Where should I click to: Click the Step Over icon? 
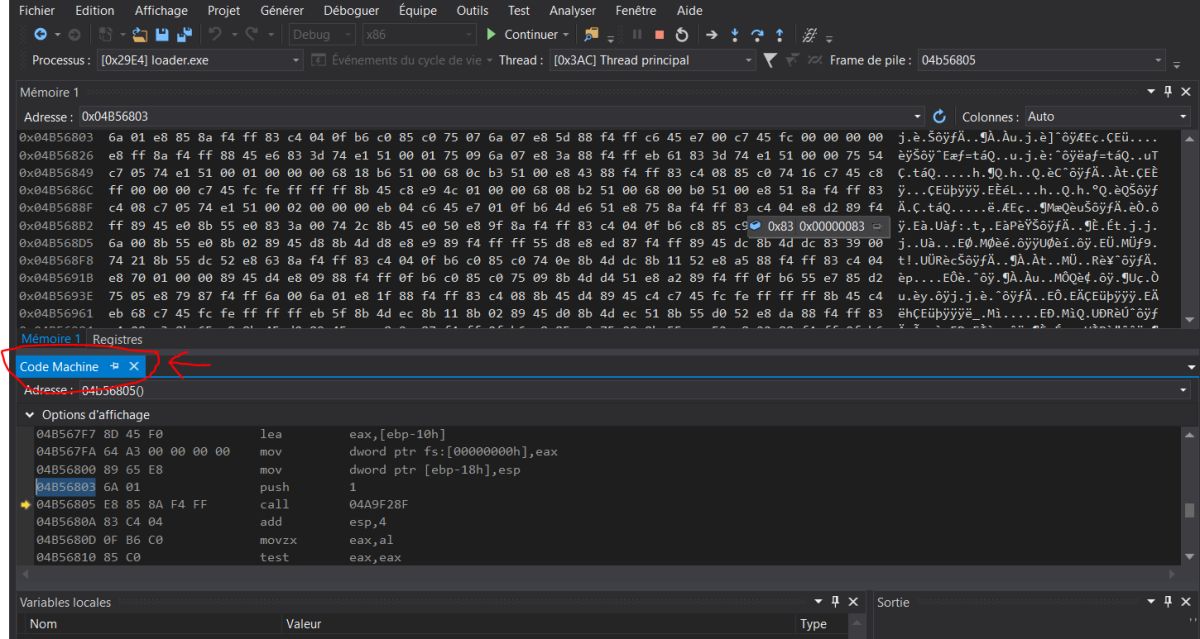[755, 34]
